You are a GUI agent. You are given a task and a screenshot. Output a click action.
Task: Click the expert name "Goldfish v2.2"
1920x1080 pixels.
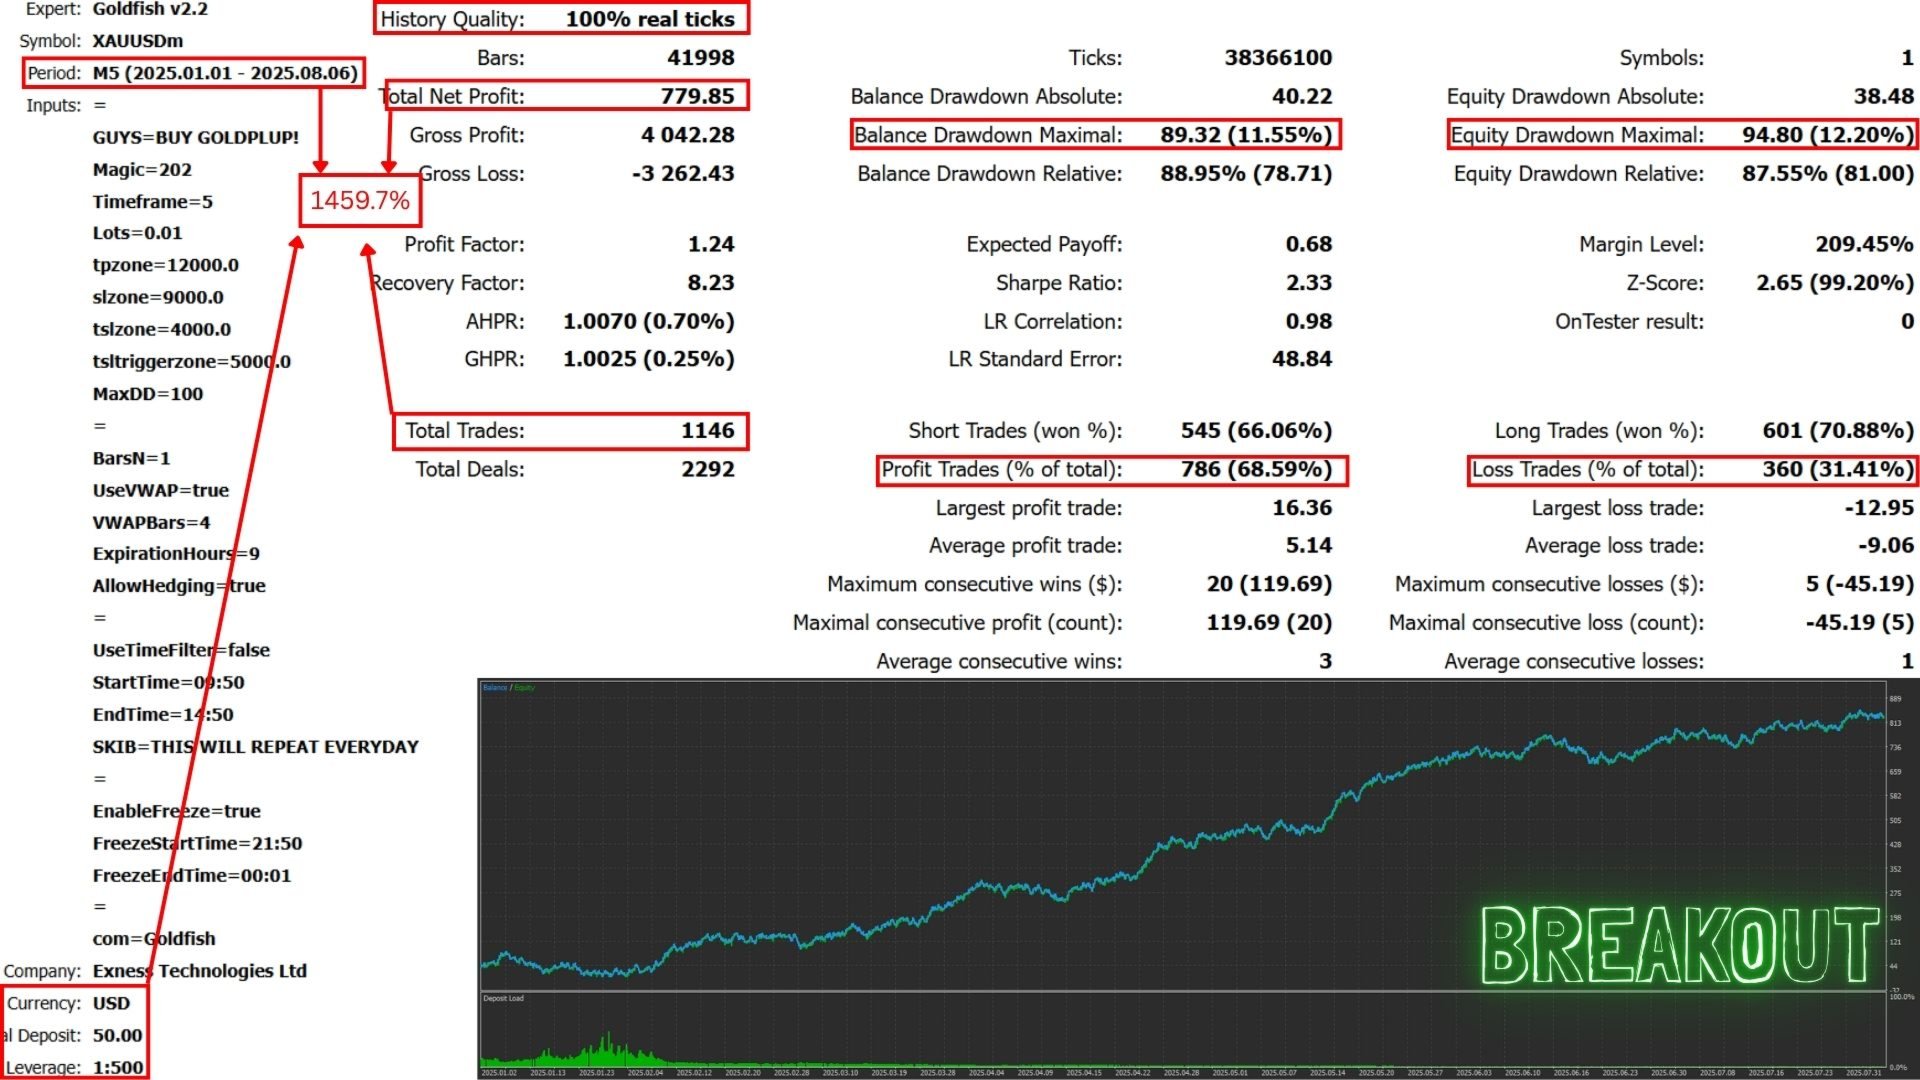click(150, 9)
